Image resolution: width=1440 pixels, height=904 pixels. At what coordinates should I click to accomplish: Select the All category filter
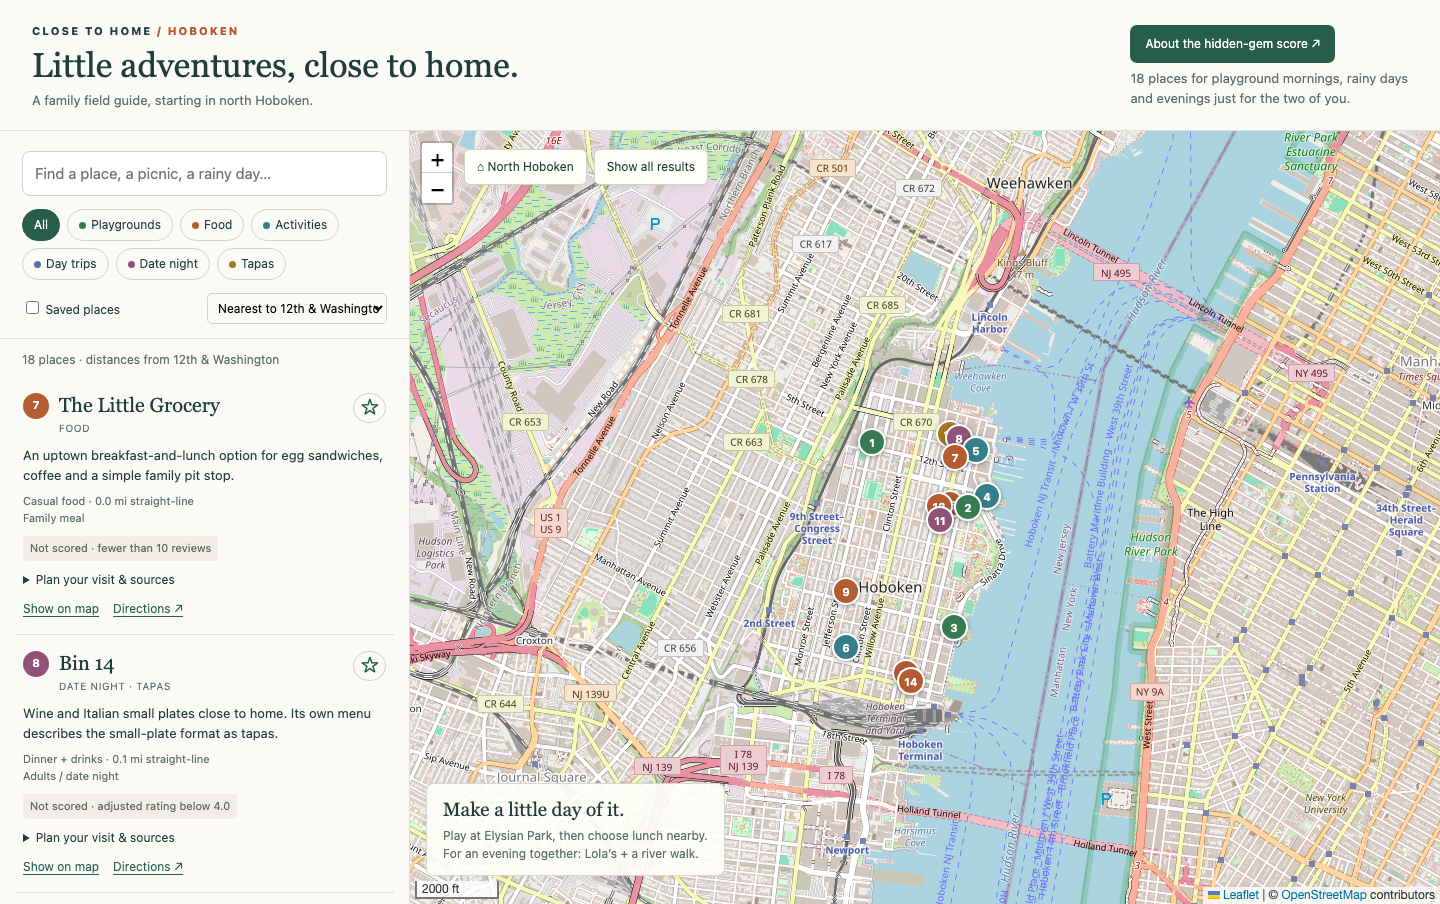pos(41,225)
